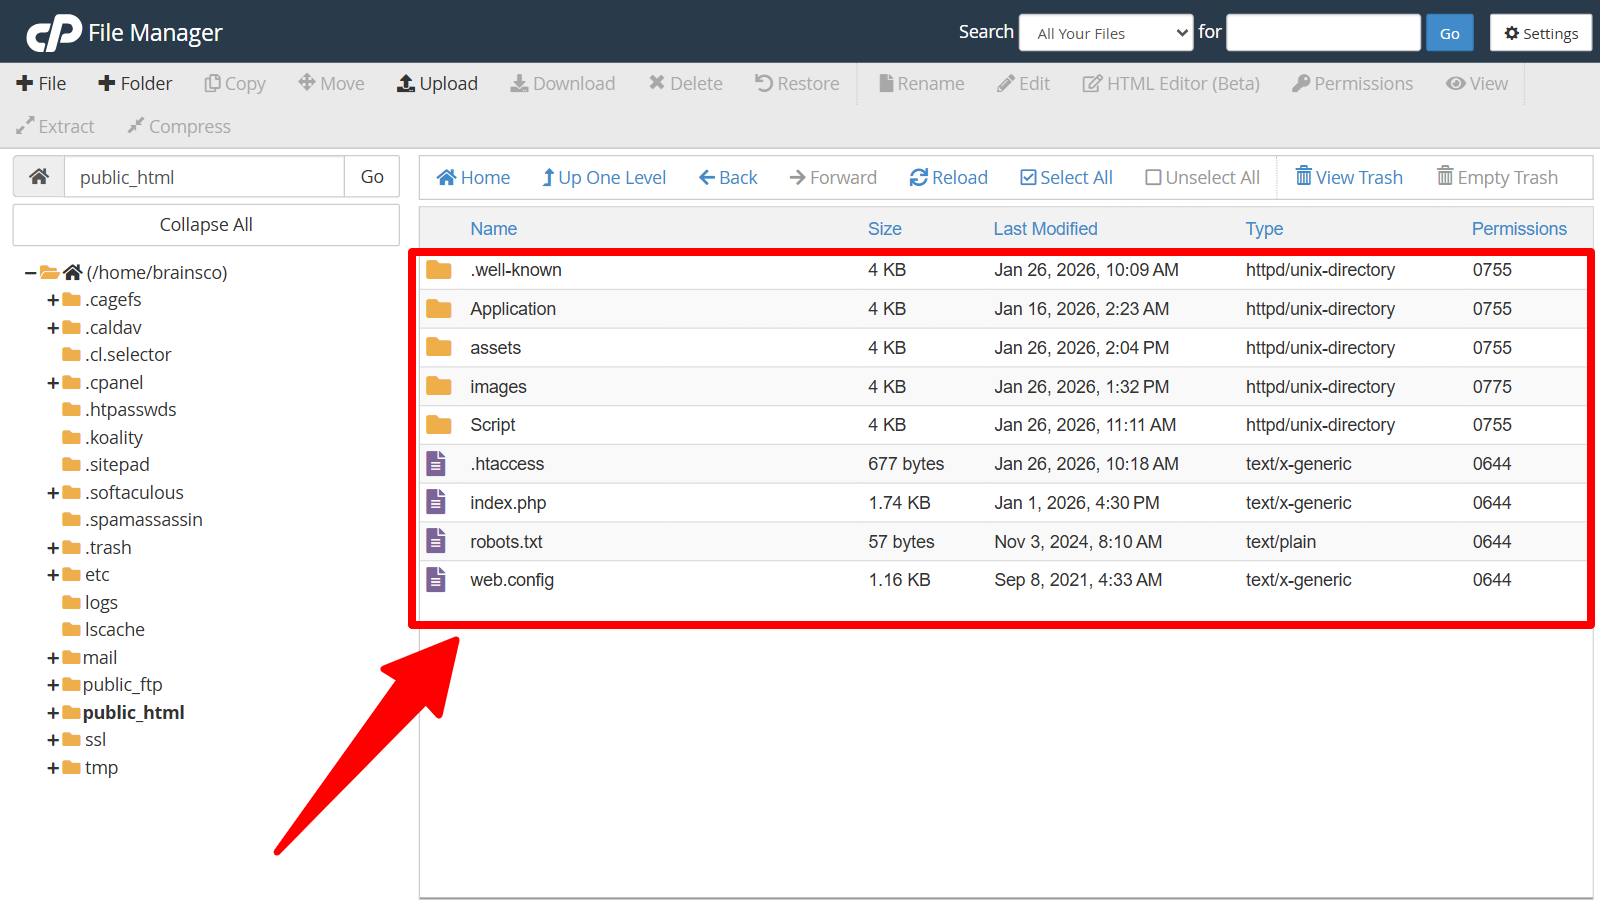Go Back in file navigation

click(728, 178)
